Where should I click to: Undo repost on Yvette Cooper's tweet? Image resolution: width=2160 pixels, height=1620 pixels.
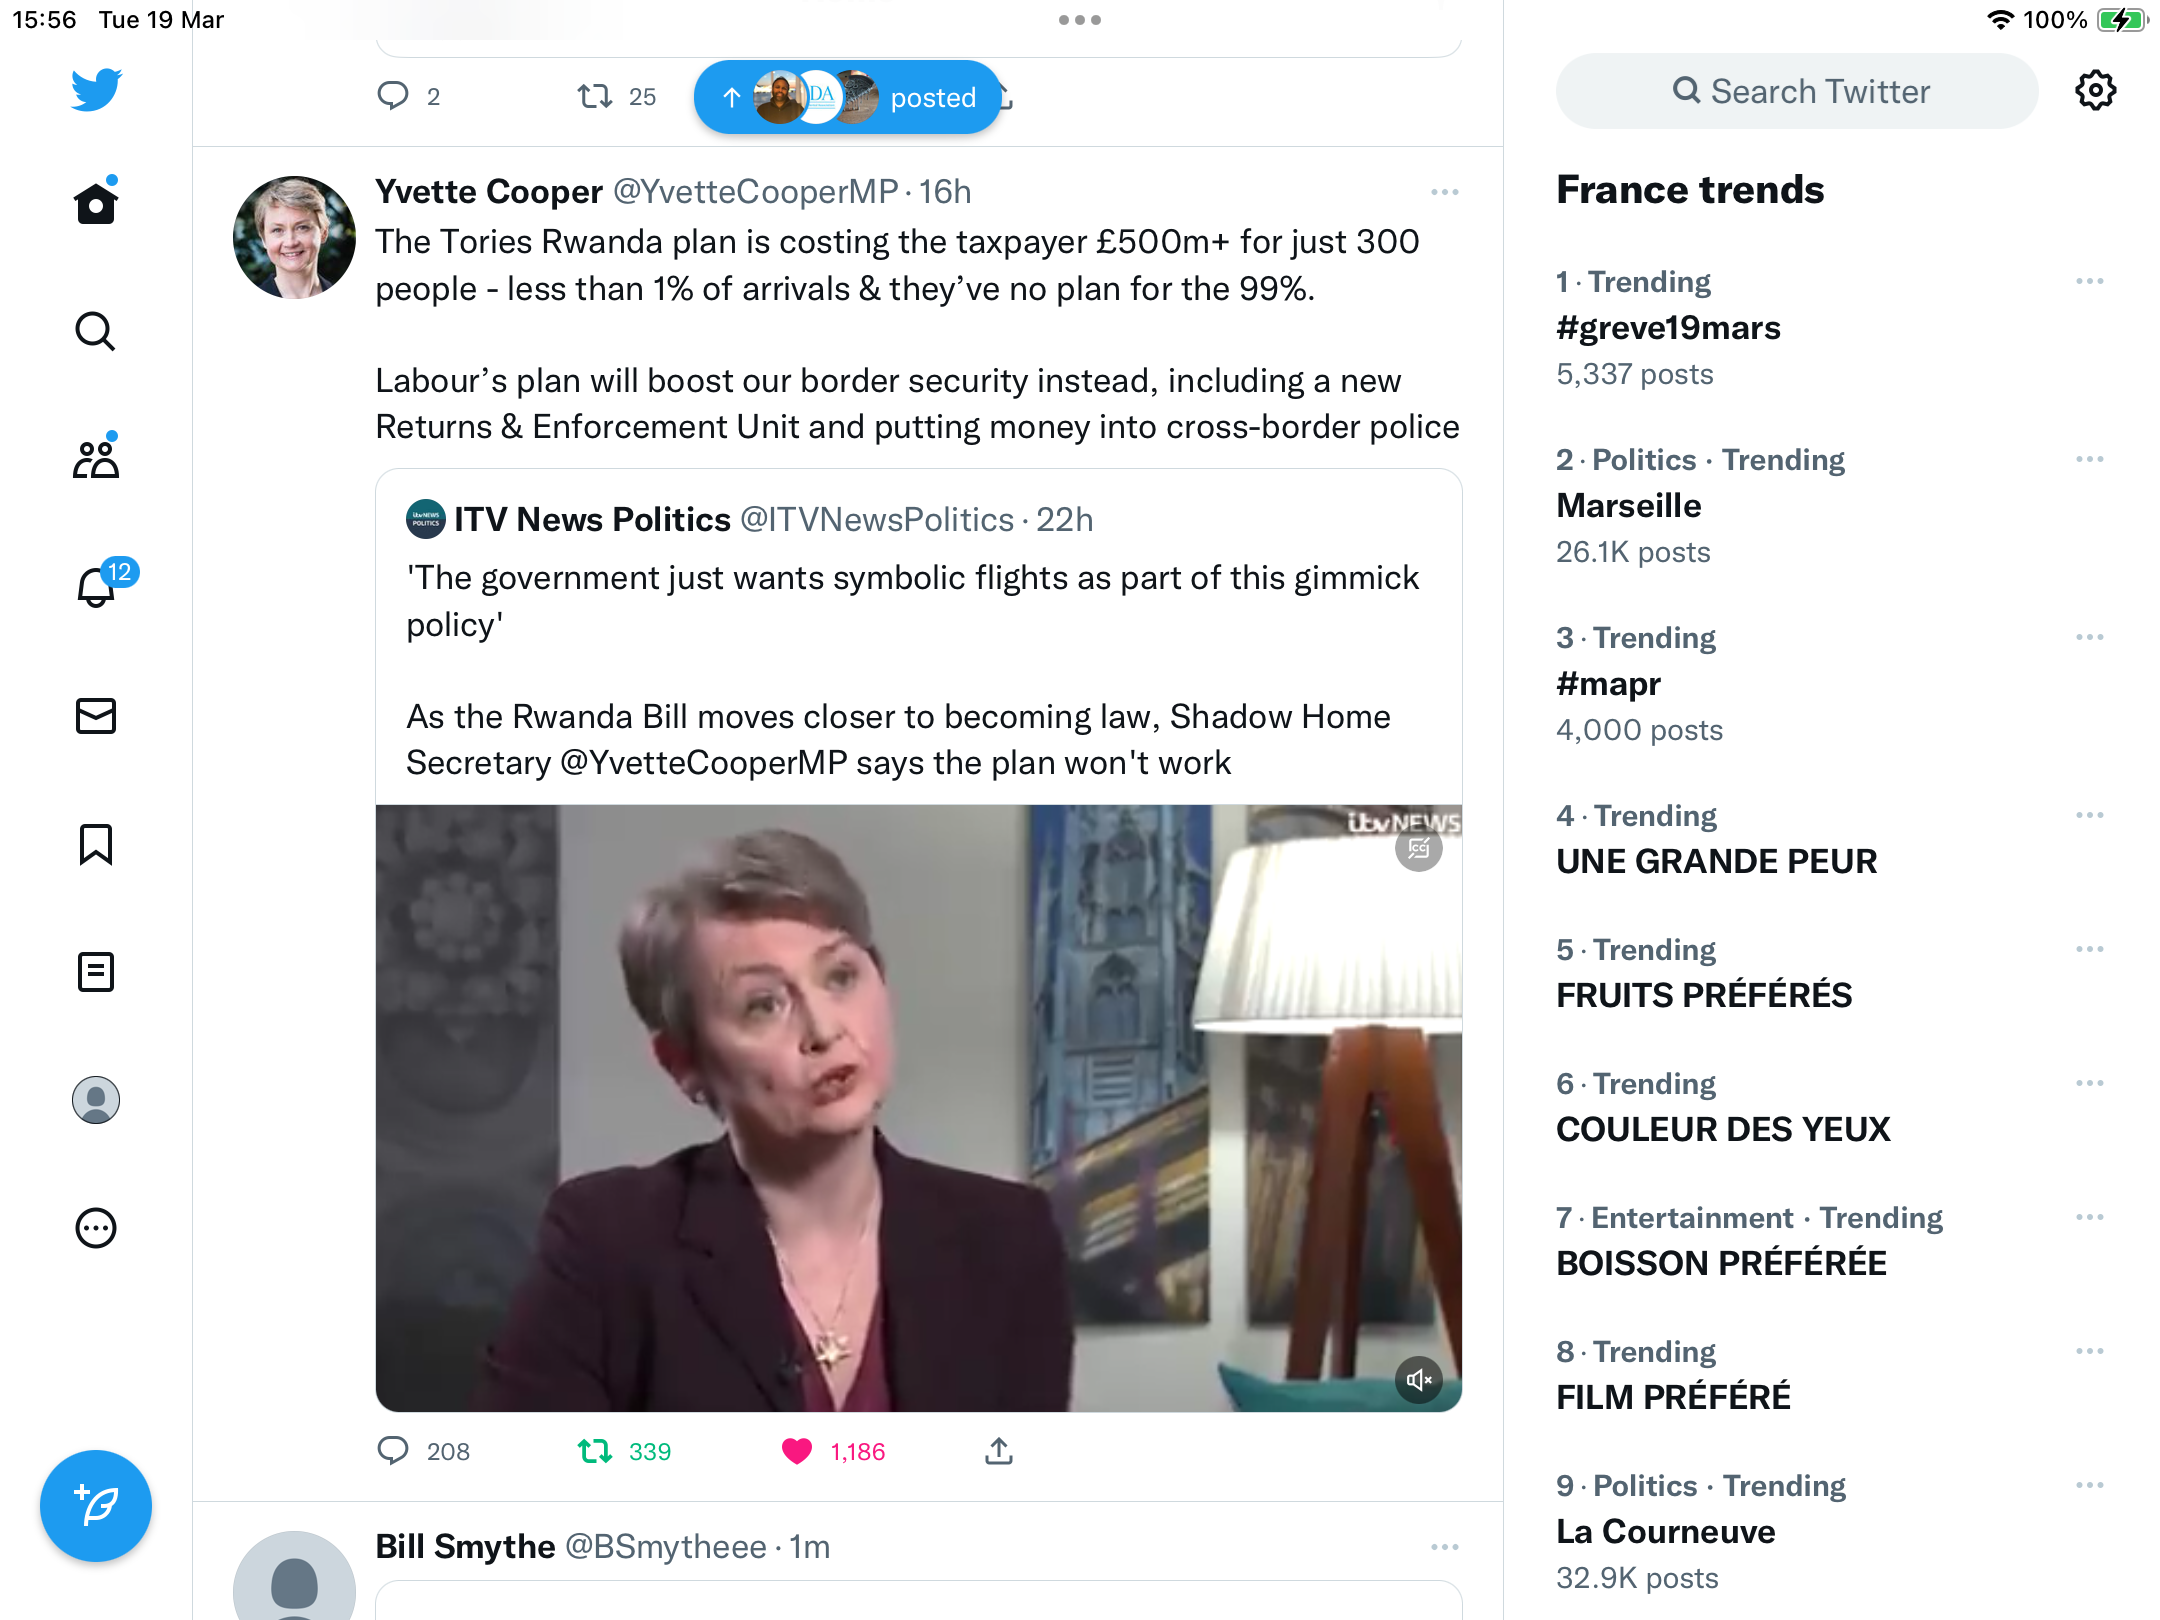tap(595, 1451)
